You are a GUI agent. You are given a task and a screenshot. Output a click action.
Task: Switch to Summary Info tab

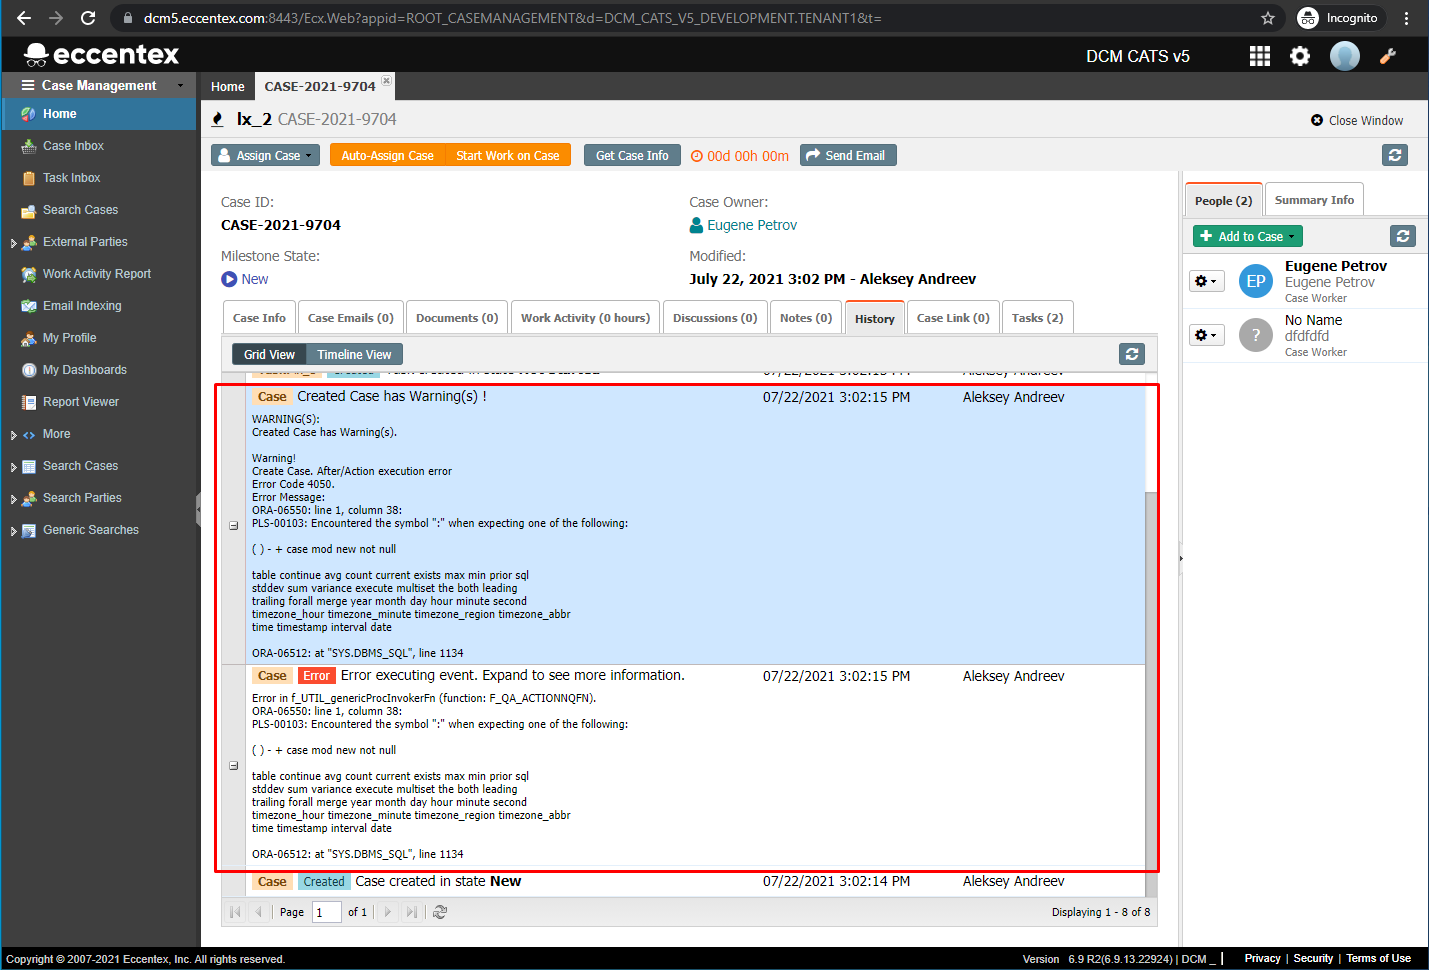click(x=1314, y=200)
